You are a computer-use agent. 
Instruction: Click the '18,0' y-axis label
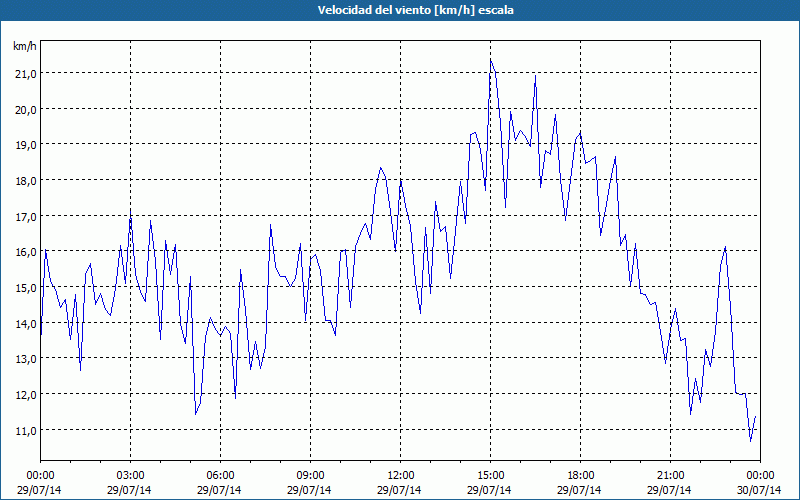tap(26, 181)
